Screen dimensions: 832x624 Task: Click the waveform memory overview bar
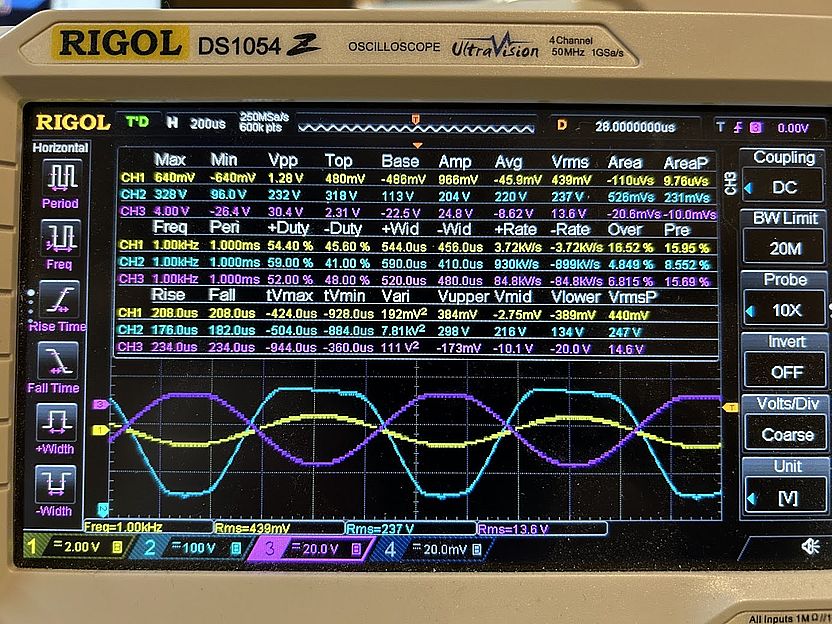tap(416, 128)
